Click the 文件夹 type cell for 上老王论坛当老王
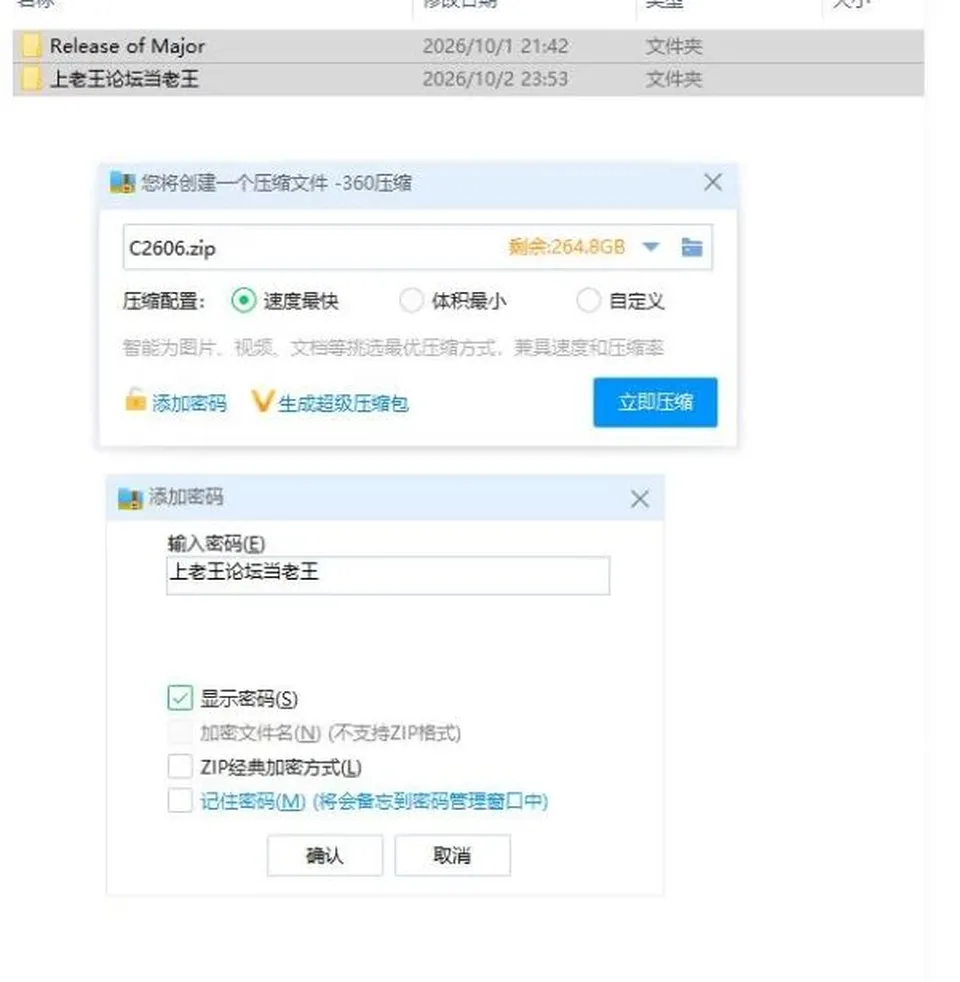960x982 pixels. (674, 79)
